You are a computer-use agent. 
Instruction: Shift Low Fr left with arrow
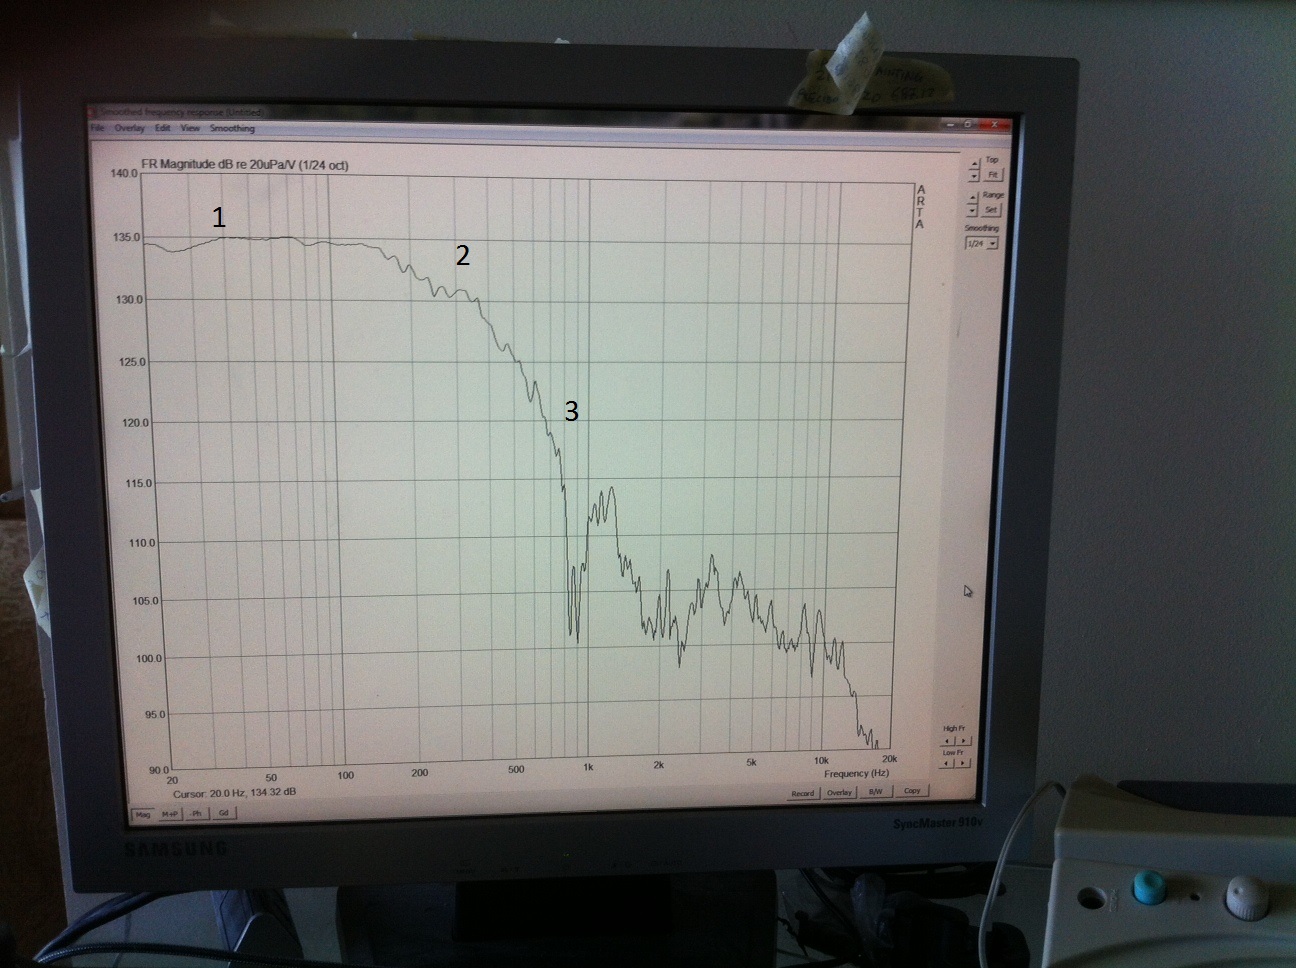[x=946, y=763]
